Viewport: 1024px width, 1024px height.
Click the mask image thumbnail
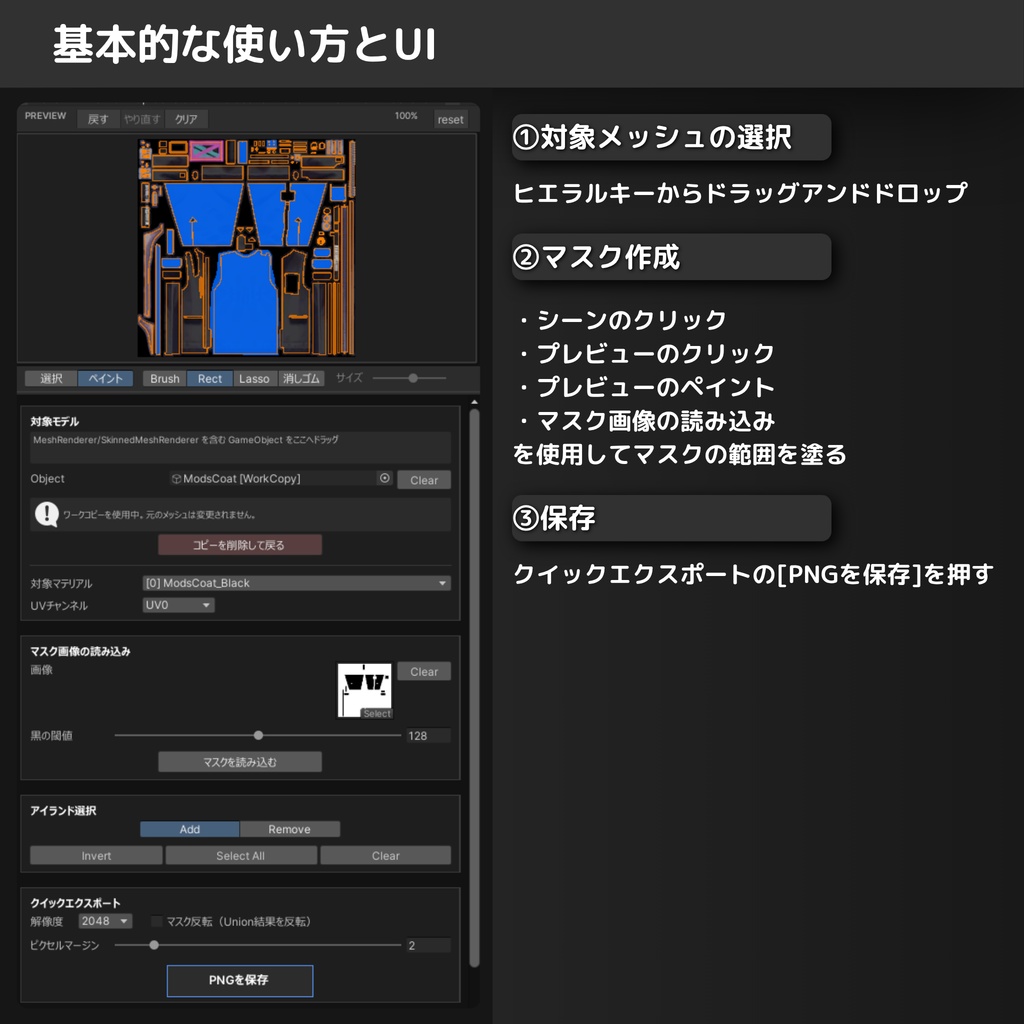point(364,687)
